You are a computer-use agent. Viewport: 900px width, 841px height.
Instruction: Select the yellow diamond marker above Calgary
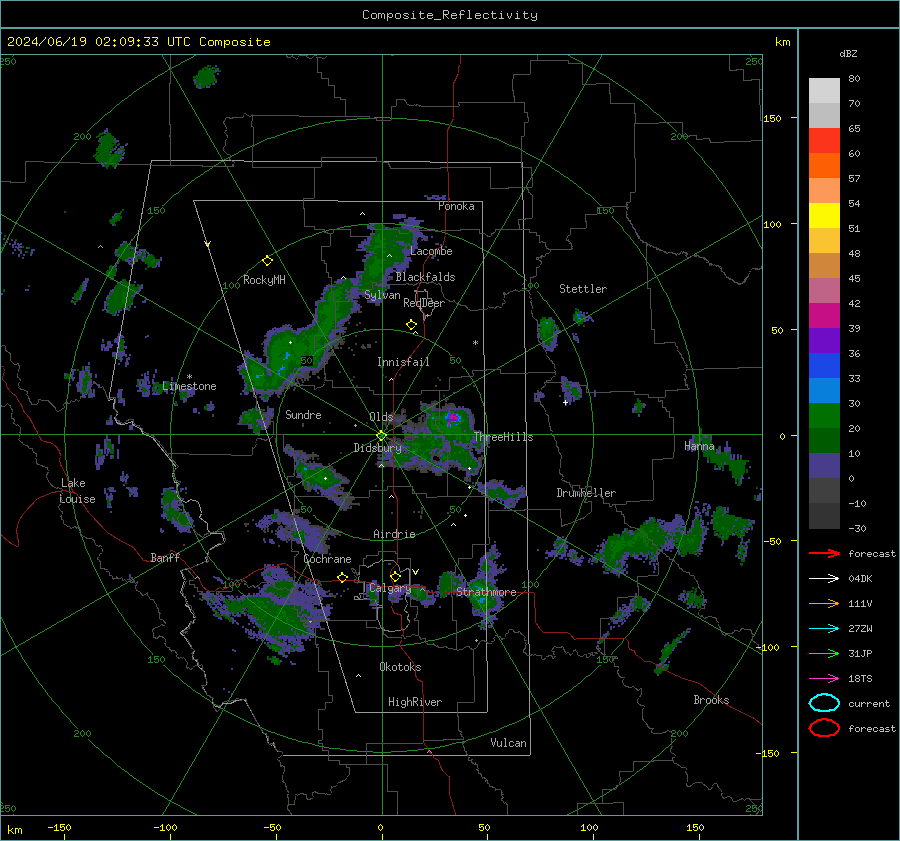[395, 576]
